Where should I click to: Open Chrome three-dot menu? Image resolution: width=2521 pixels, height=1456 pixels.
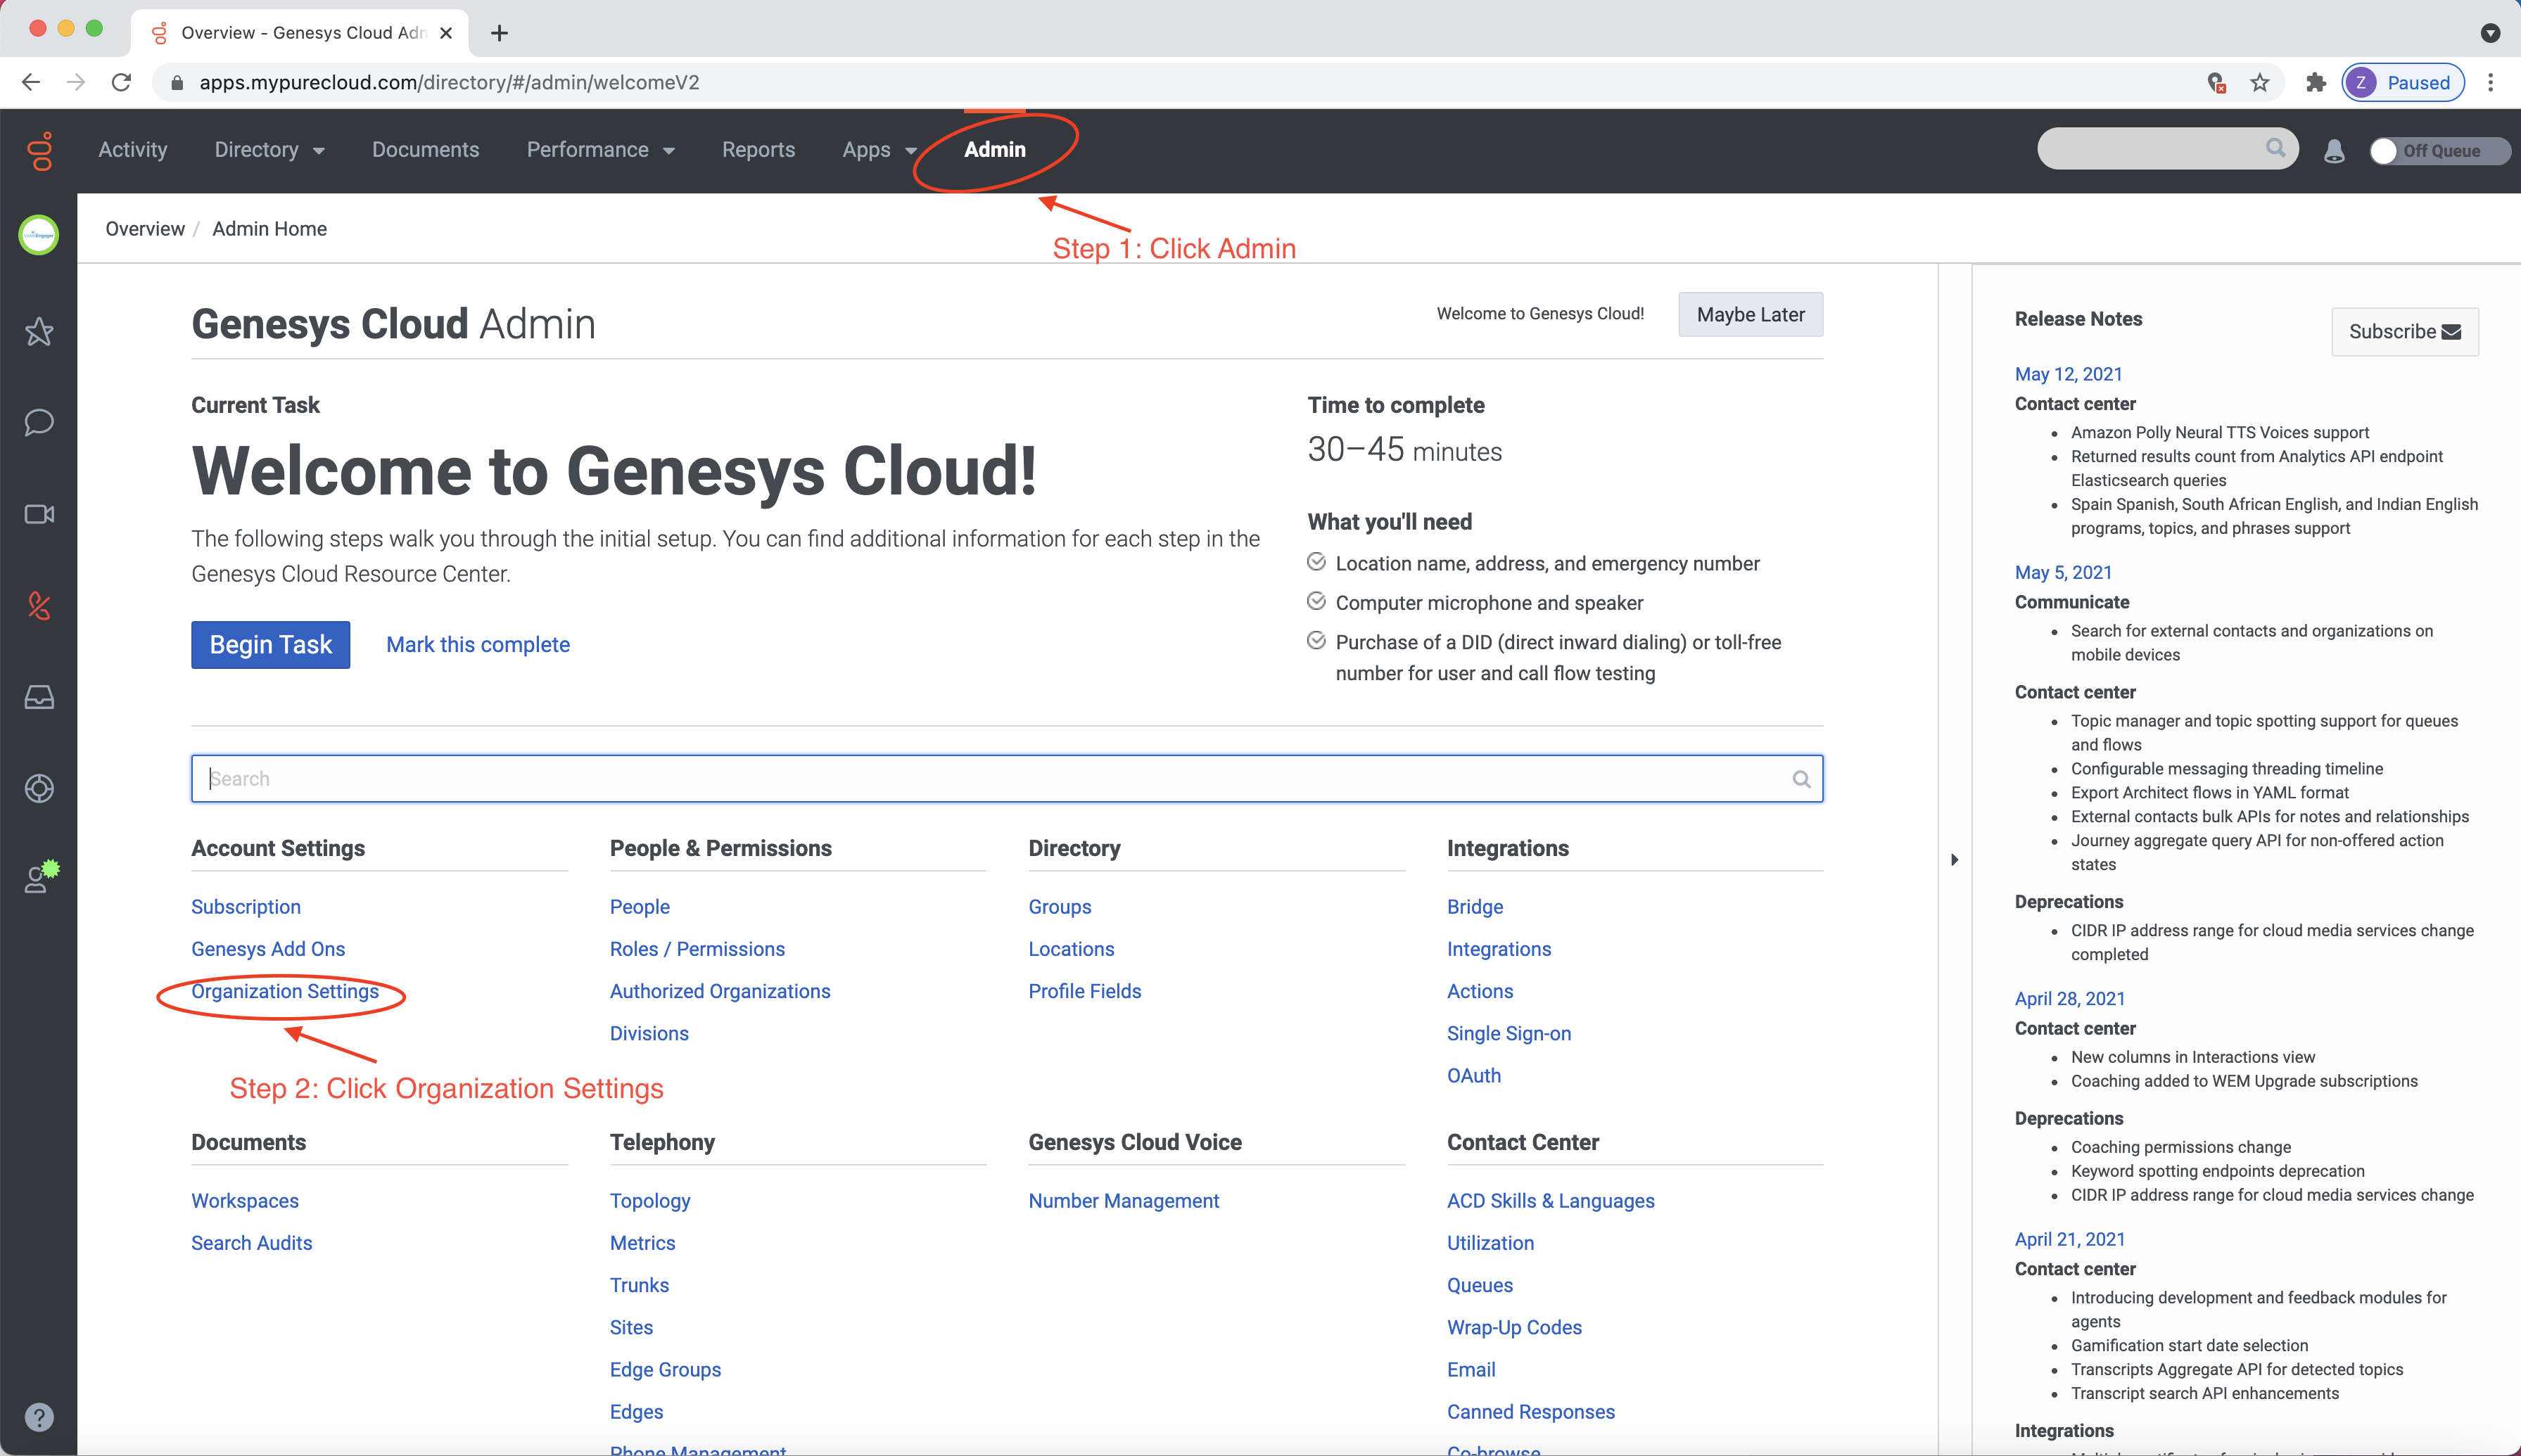tap(2491, 83)
